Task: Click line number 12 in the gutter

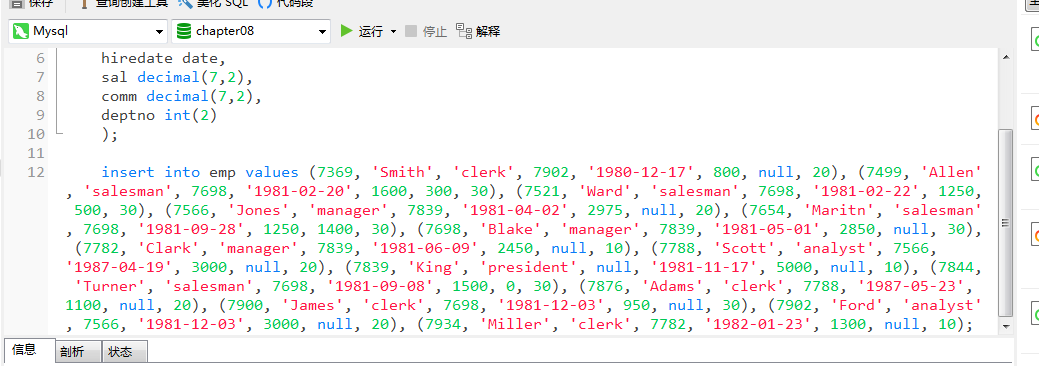Action: click(36, 172)
